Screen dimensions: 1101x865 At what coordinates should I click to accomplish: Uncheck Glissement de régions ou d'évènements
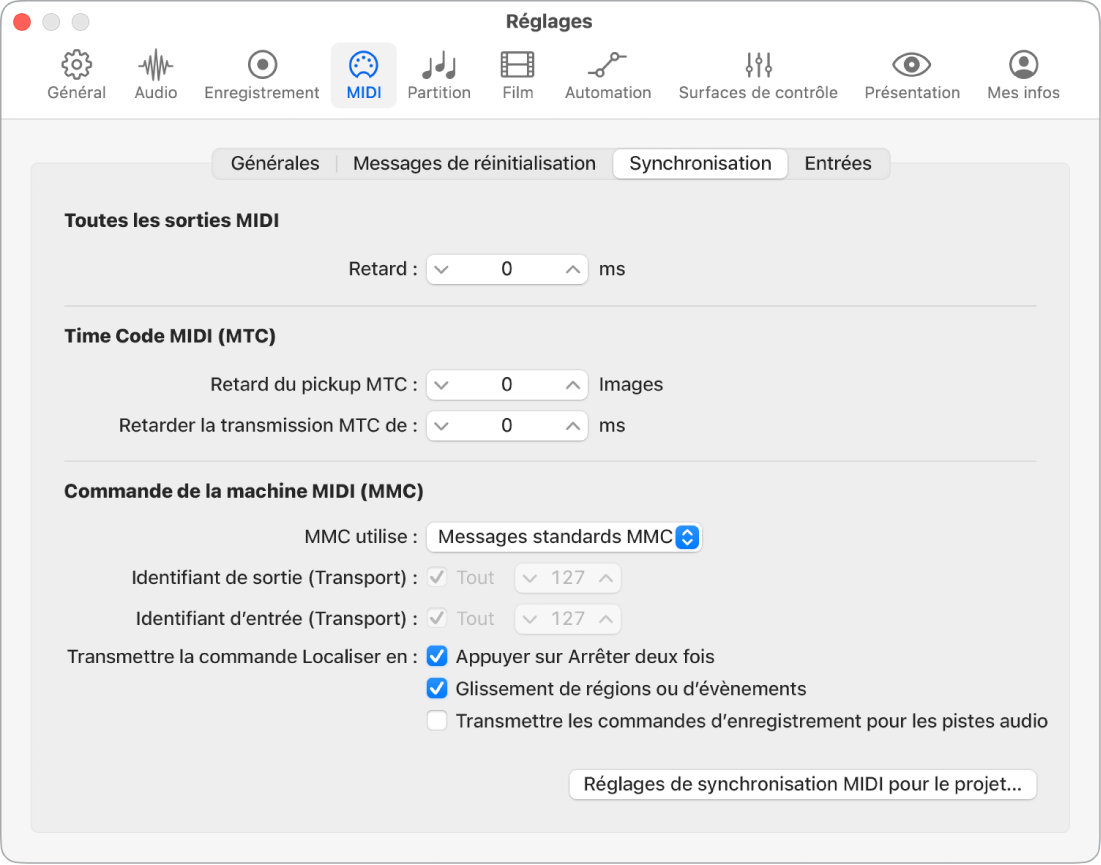[x=437, y=688]
